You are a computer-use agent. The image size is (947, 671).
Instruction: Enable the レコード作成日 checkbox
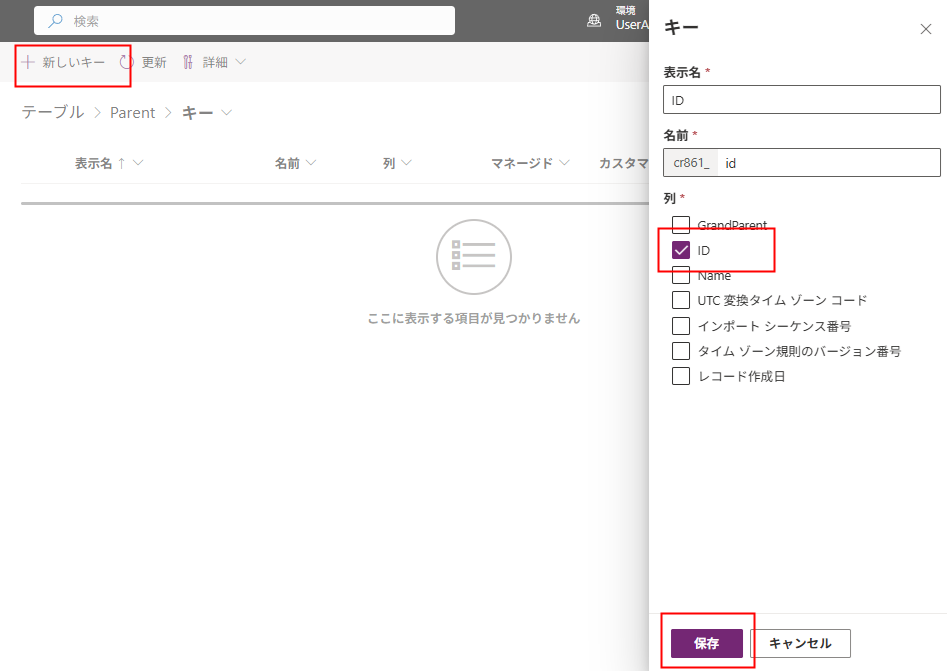click(x=681, y=376)
